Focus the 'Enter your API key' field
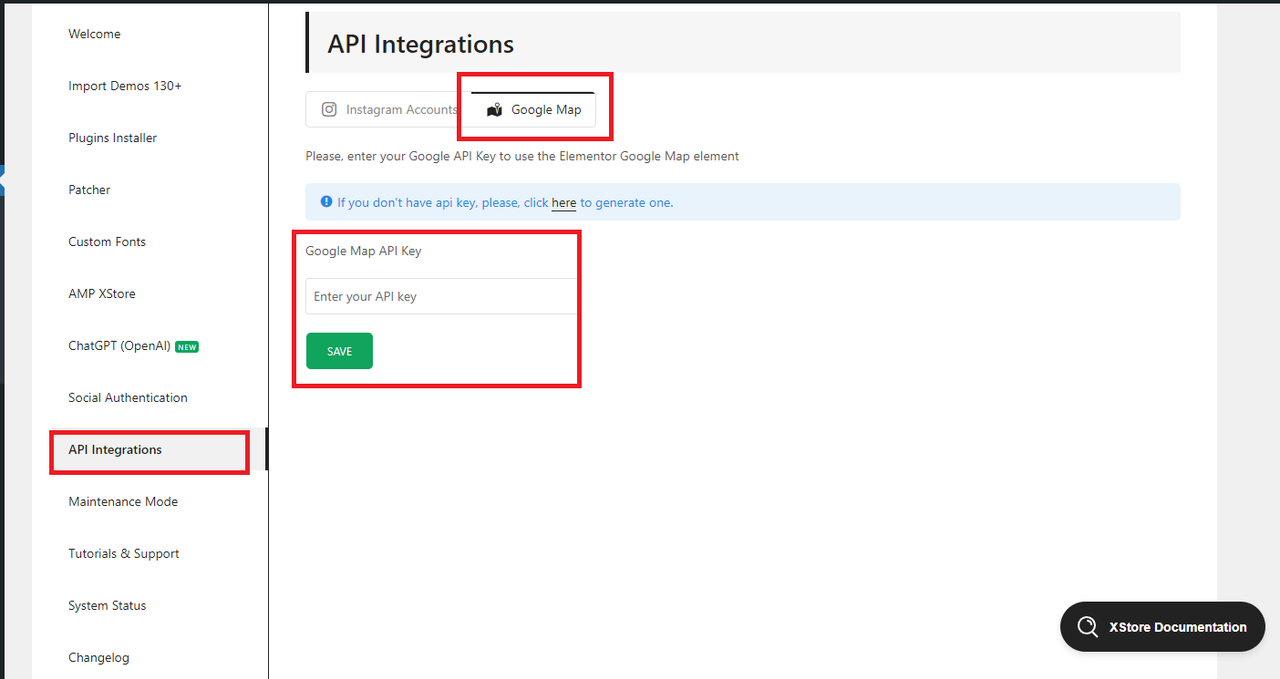 click(441, 297)
